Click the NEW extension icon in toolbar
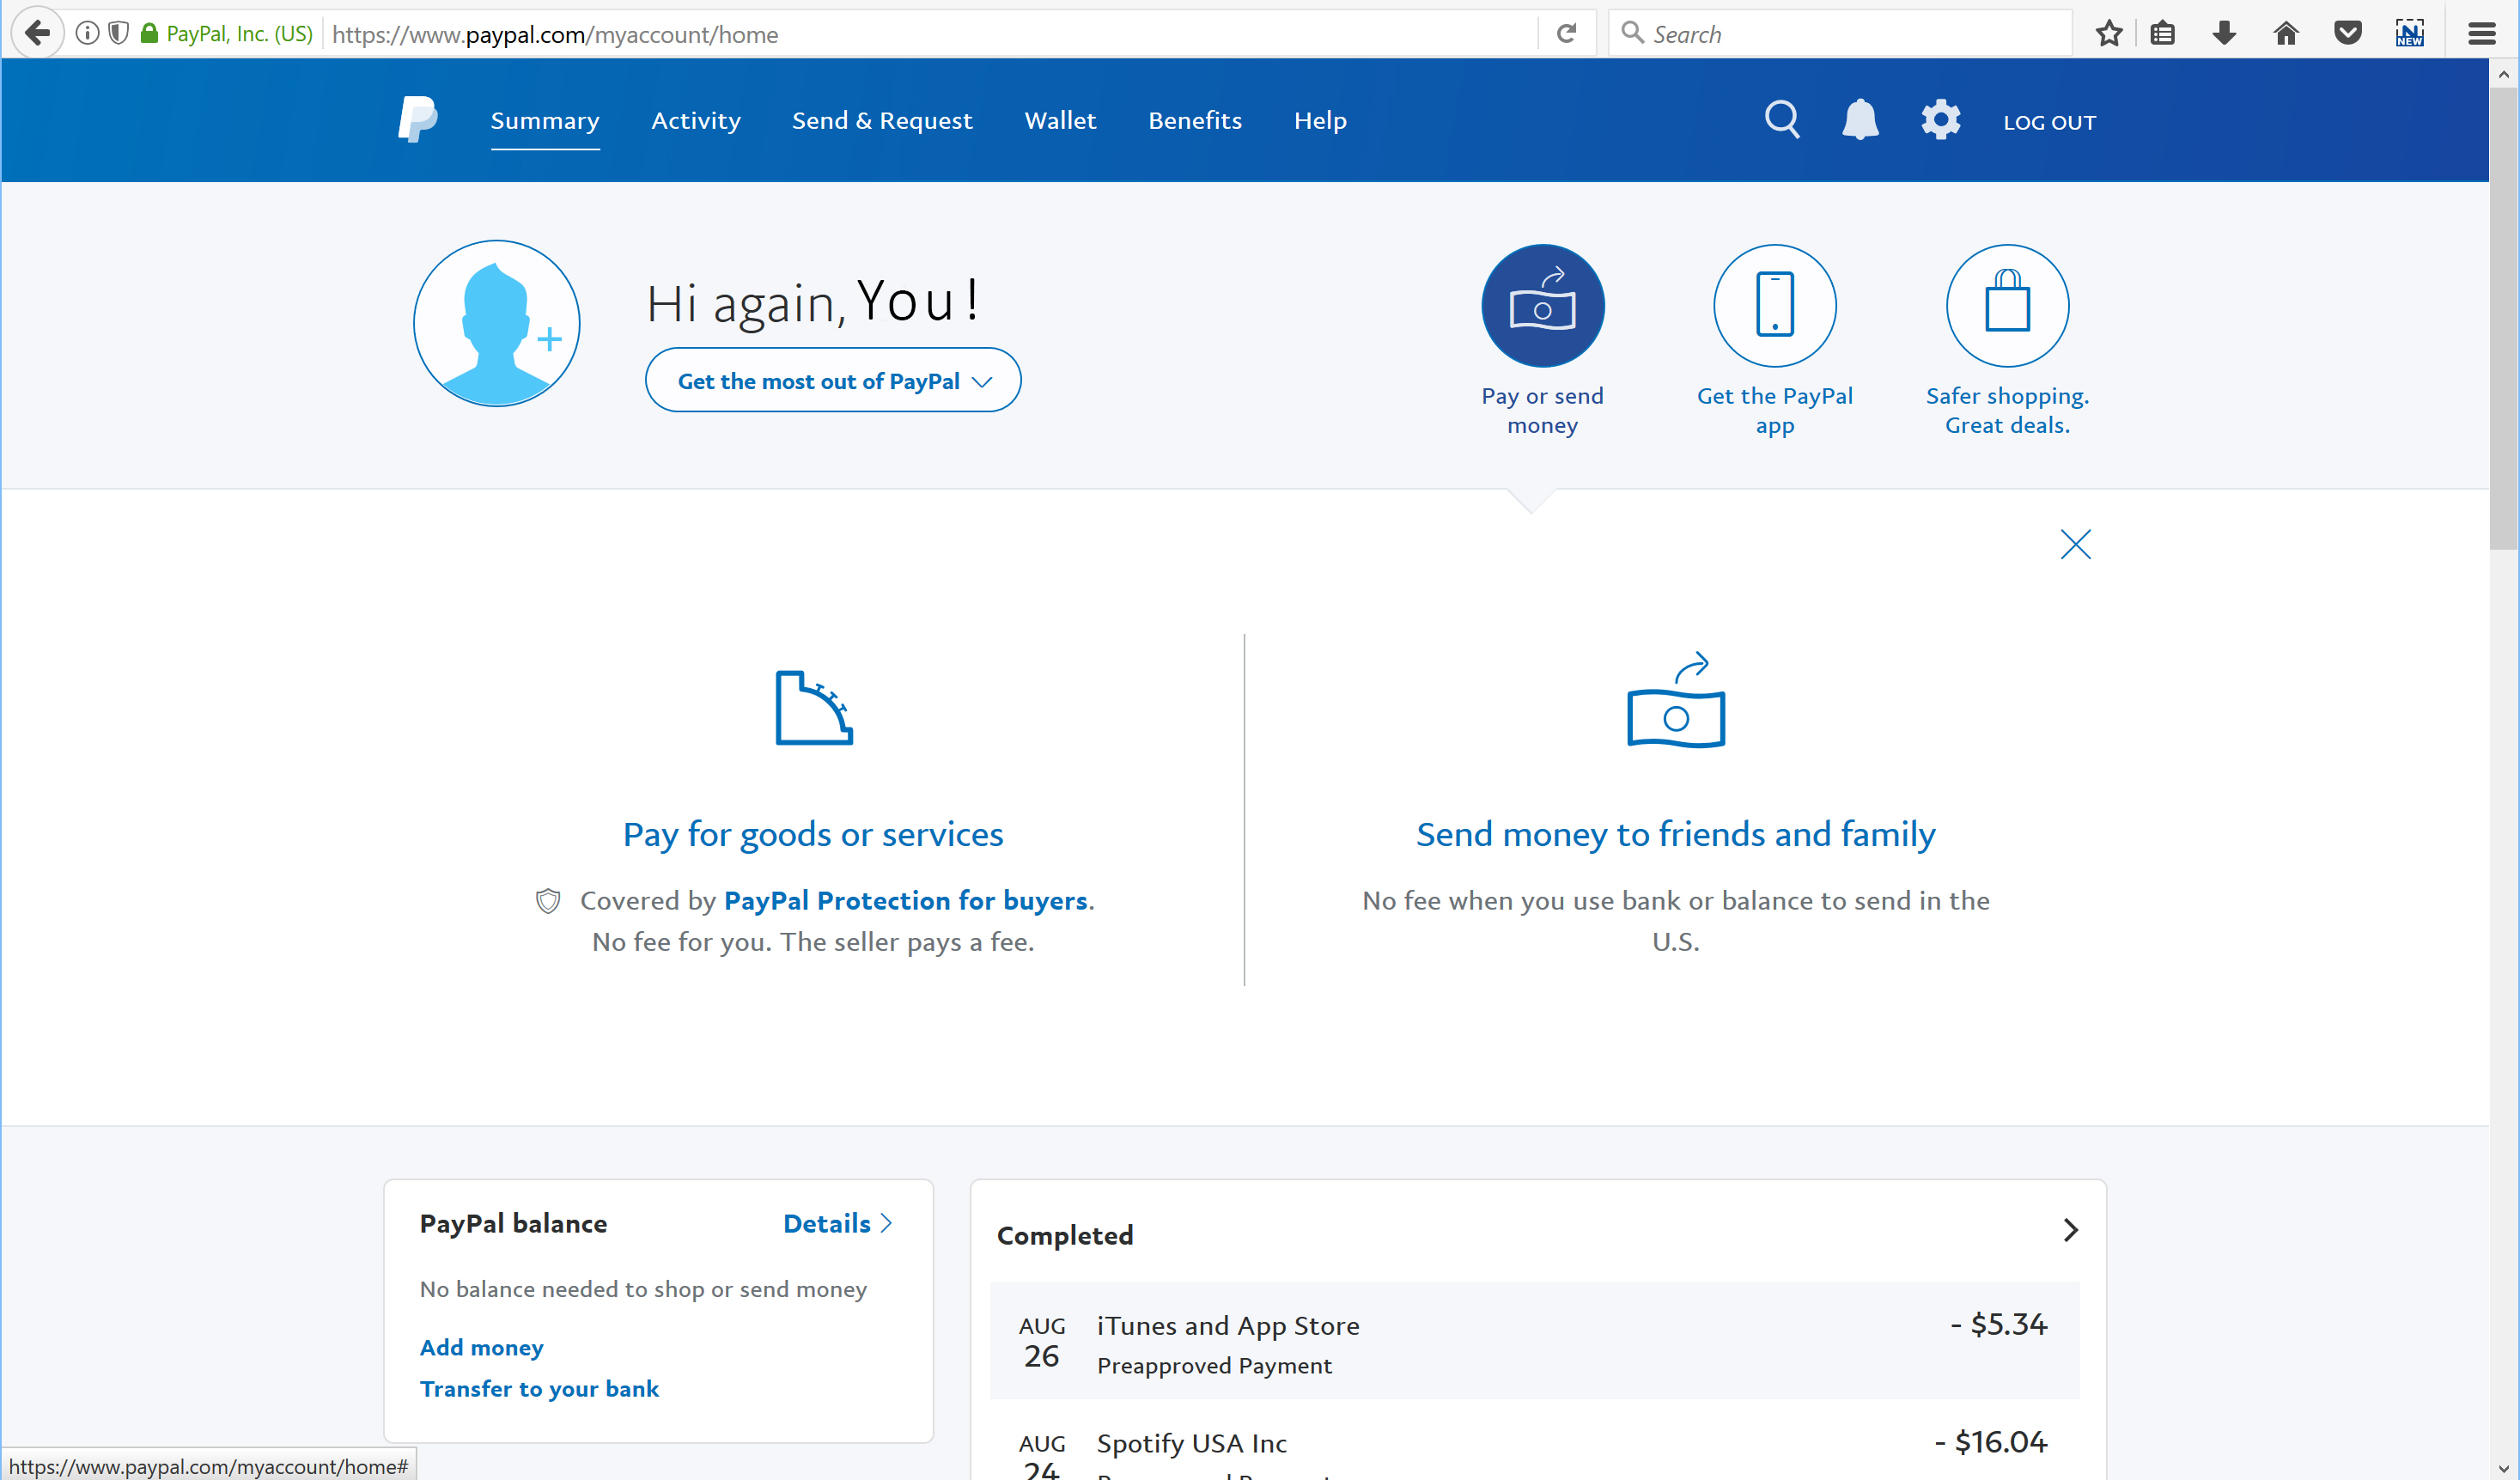 pyautogui.click(x=2410, y=34)
